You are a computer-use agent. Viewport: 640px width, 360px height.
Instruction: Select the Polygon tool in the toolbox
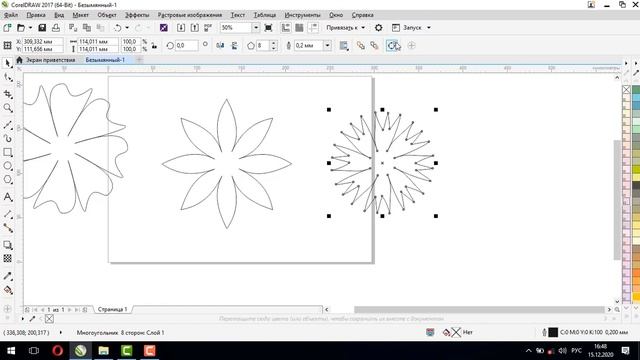pos(7,180)
